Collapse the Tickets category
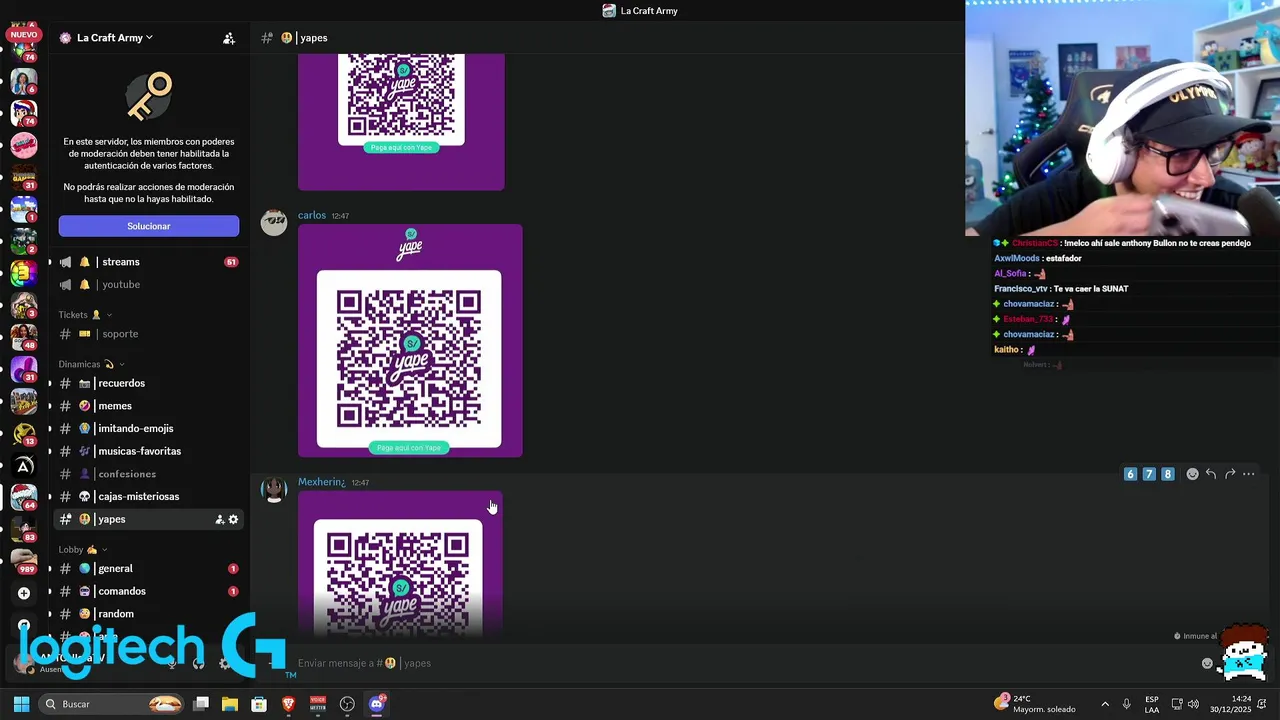1280x720 pixels. (85, 315)
